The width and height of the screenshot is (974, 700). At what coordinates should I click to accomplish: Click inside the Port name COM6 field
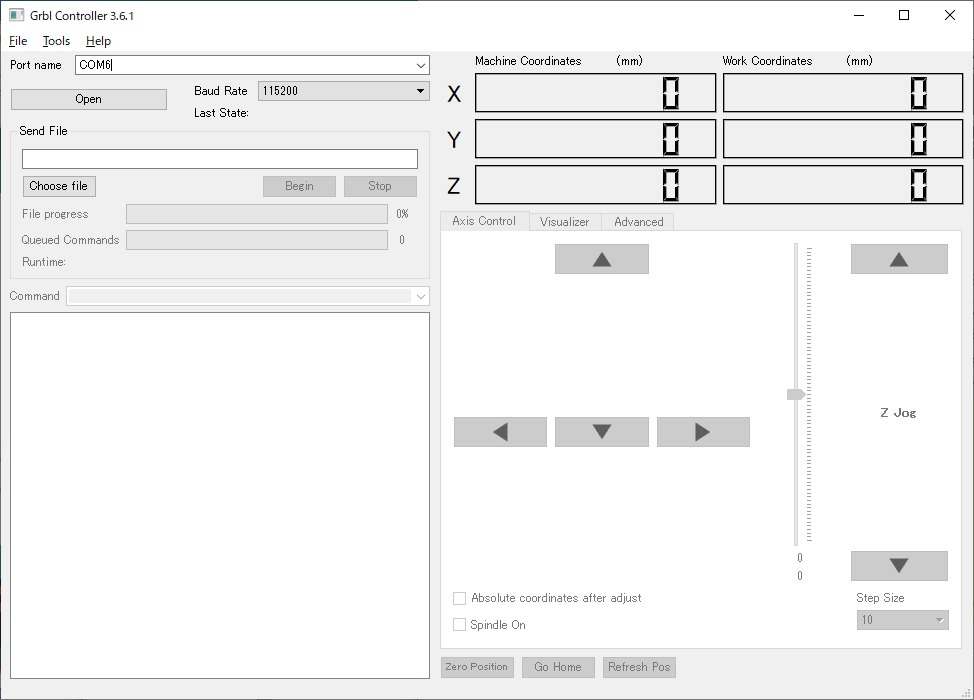click(244, 65)
